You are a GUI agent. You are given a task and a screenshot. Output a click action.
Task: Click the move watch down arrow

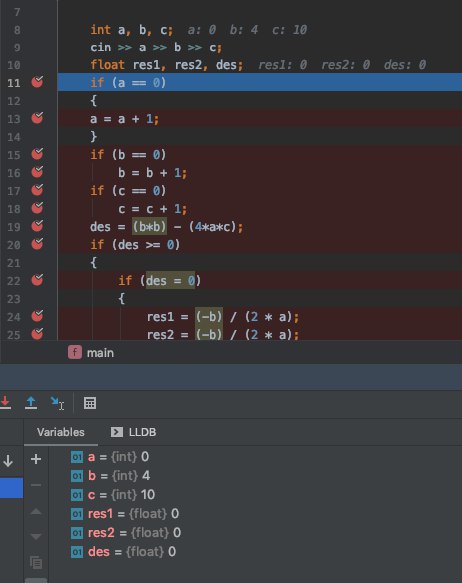pos(36,537)
